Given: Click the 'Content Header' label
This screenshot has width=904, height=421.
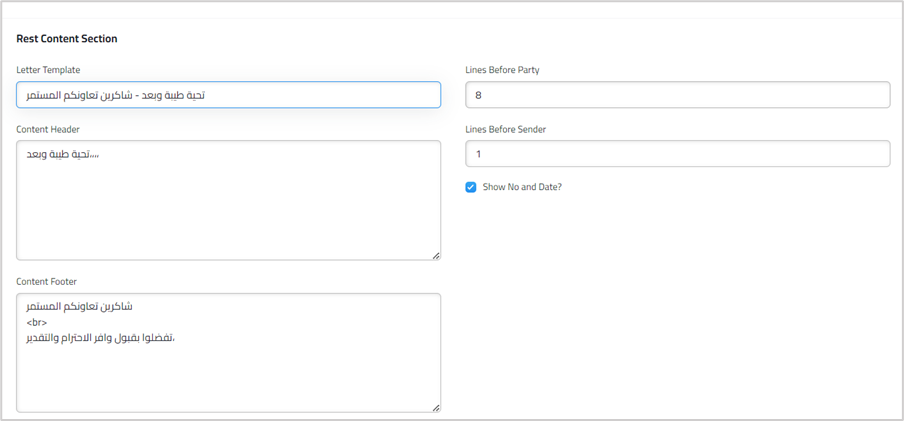Looking at the screenshot, I should coord(48,129).
